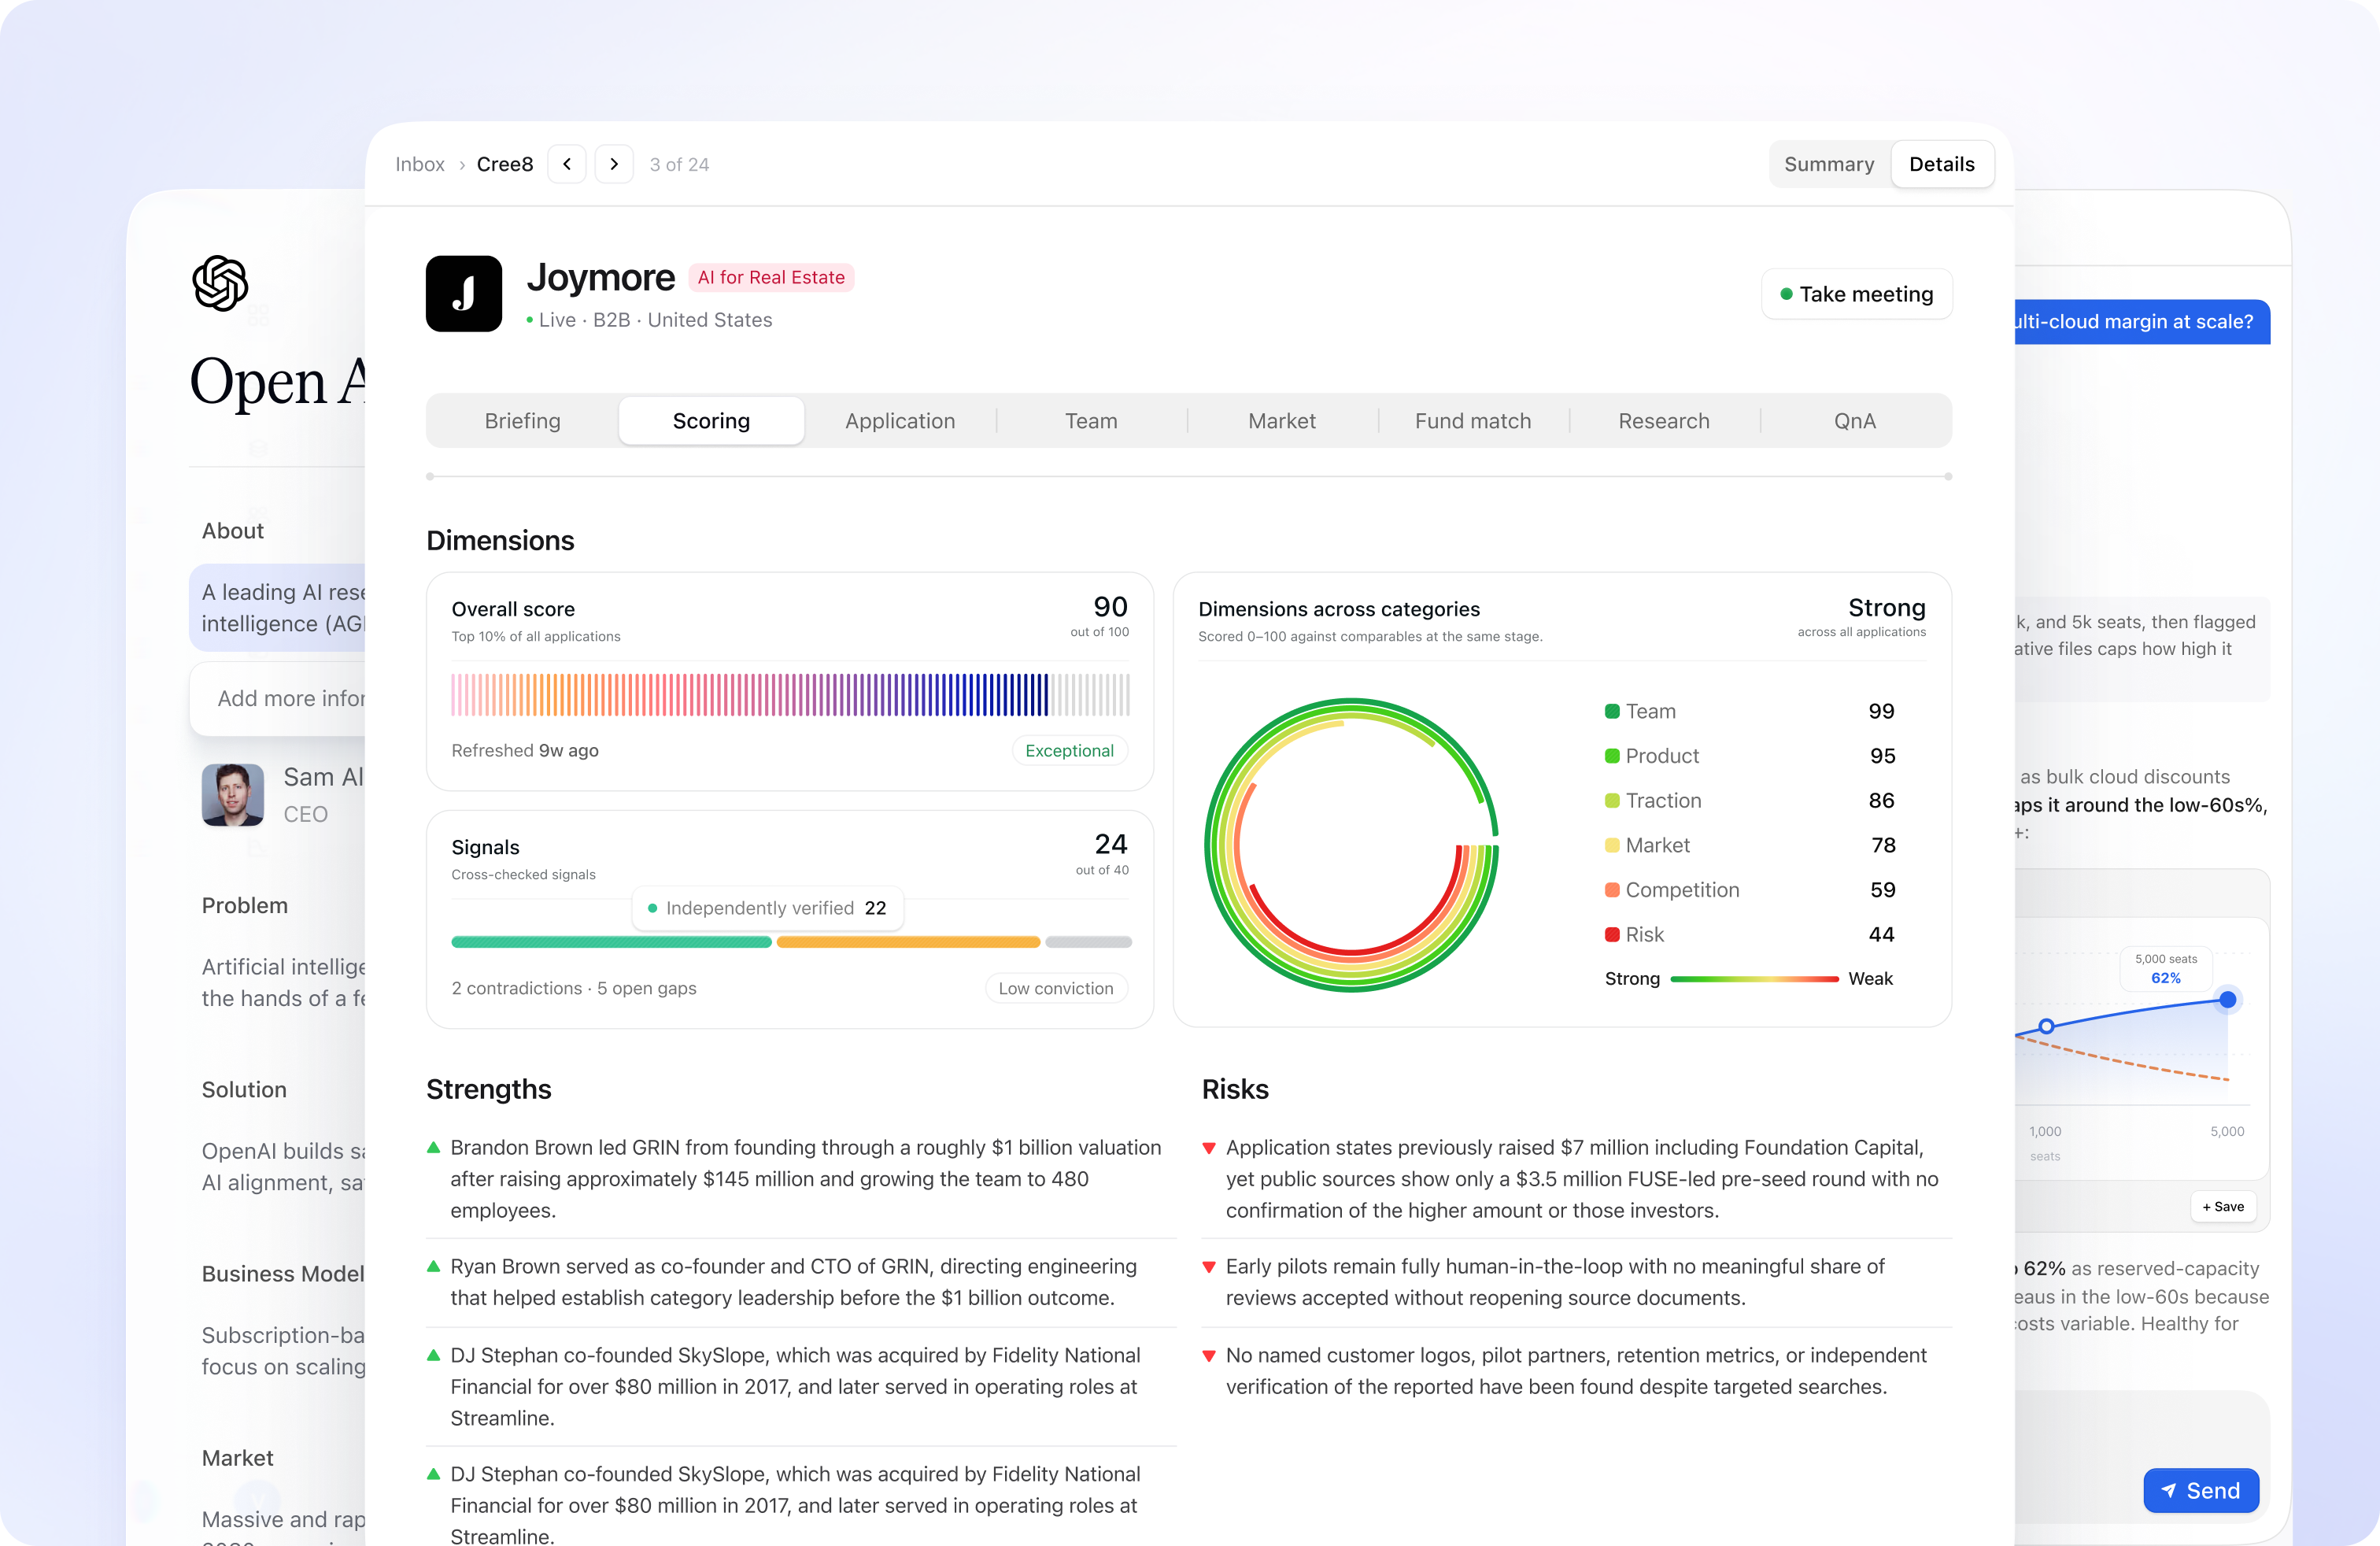Image resolution: width=2380 pixels, height=1546 pixels.
Task: Click the Strong-to-Weak gradient scale
Action: tap(1754, 979)
